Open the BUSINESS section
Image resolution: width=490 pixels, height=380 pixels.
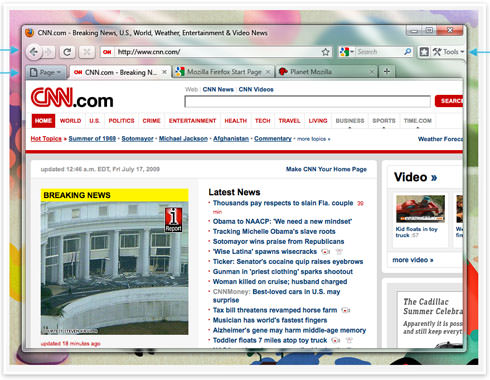click(350, 121)
